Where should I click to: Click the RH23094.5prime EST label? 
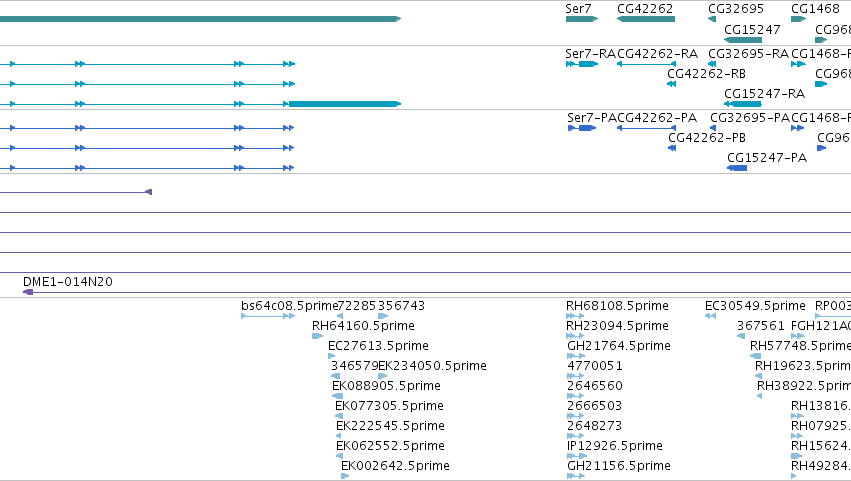tap(617, 326)
